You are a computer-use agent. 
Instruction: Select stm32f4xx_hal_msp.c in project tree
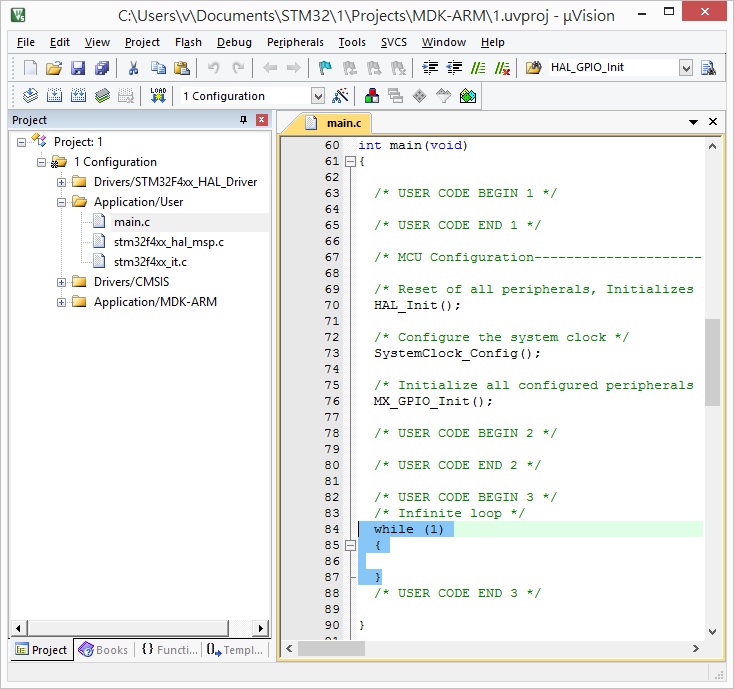coord(169,242)
